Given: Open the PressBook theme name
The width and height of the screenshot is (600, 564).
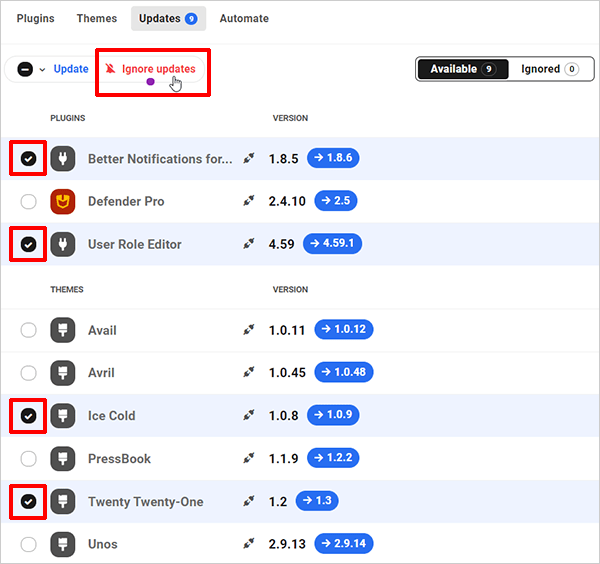Looking at the screenshot, I should point(119,459).
